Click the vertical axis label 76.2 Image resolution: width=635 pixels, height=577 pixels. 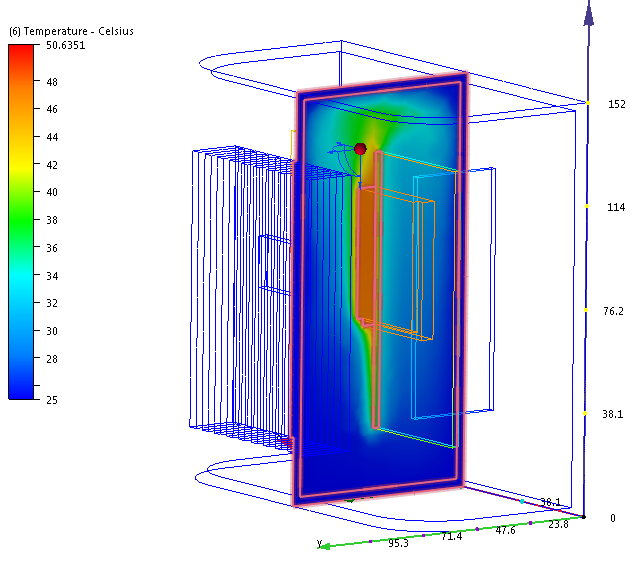tap(613, 311)
